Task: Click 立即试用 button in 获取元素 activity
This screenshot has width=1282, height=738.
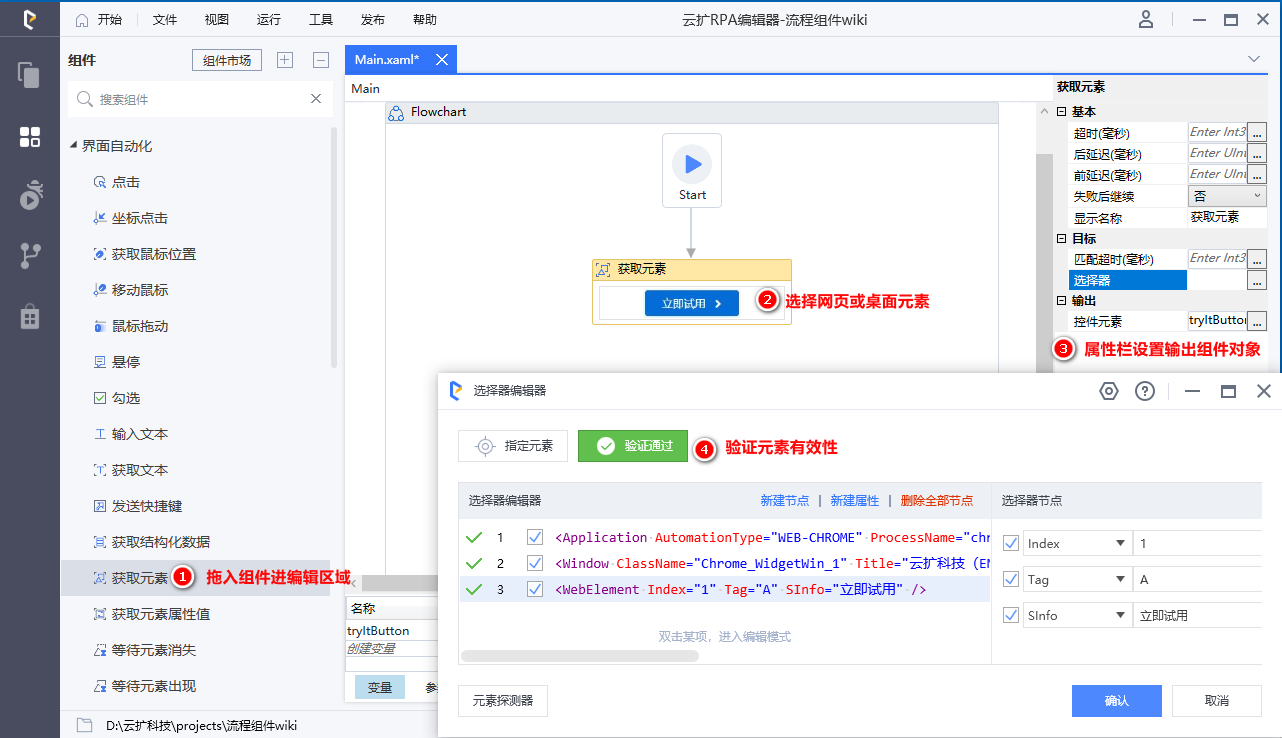Action: click(x=692, y=303)
